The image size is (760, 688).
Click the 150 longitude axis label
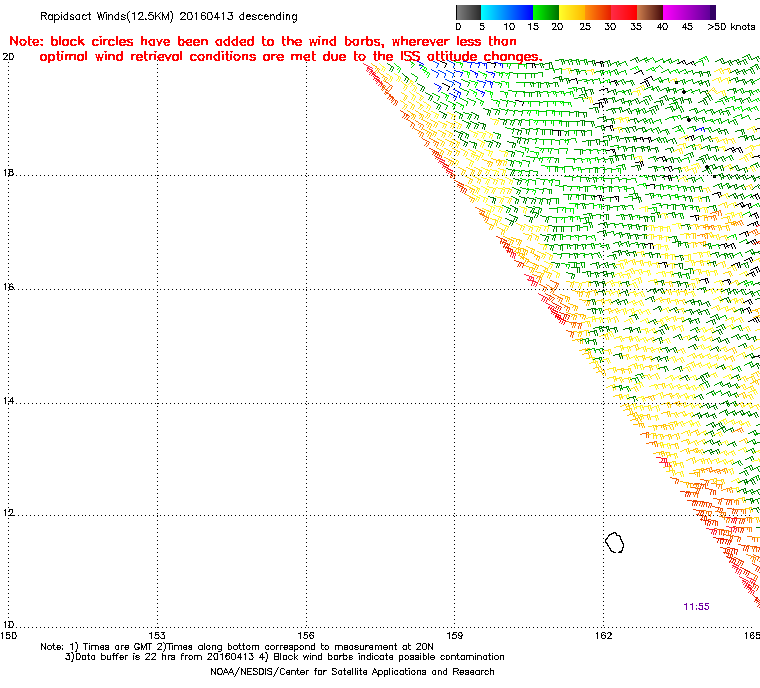coord(9,635)
